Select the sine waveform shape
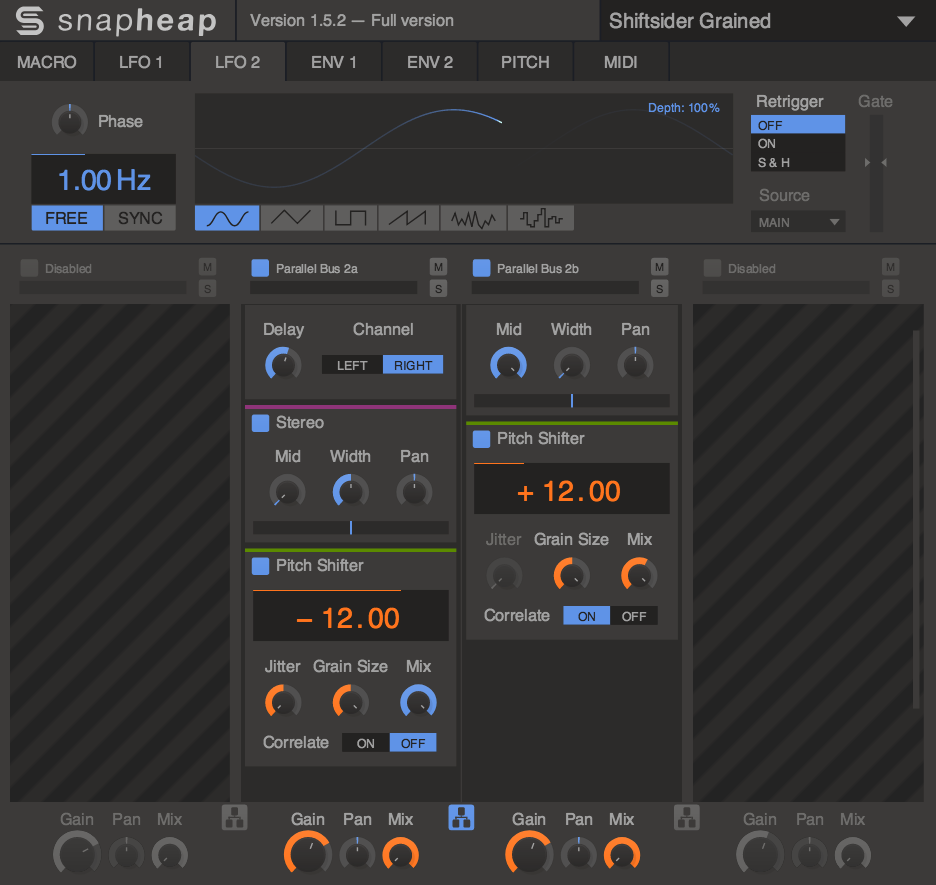Viewport: 936px width, 885px height. pyautogui.click(x=227, y=218)
